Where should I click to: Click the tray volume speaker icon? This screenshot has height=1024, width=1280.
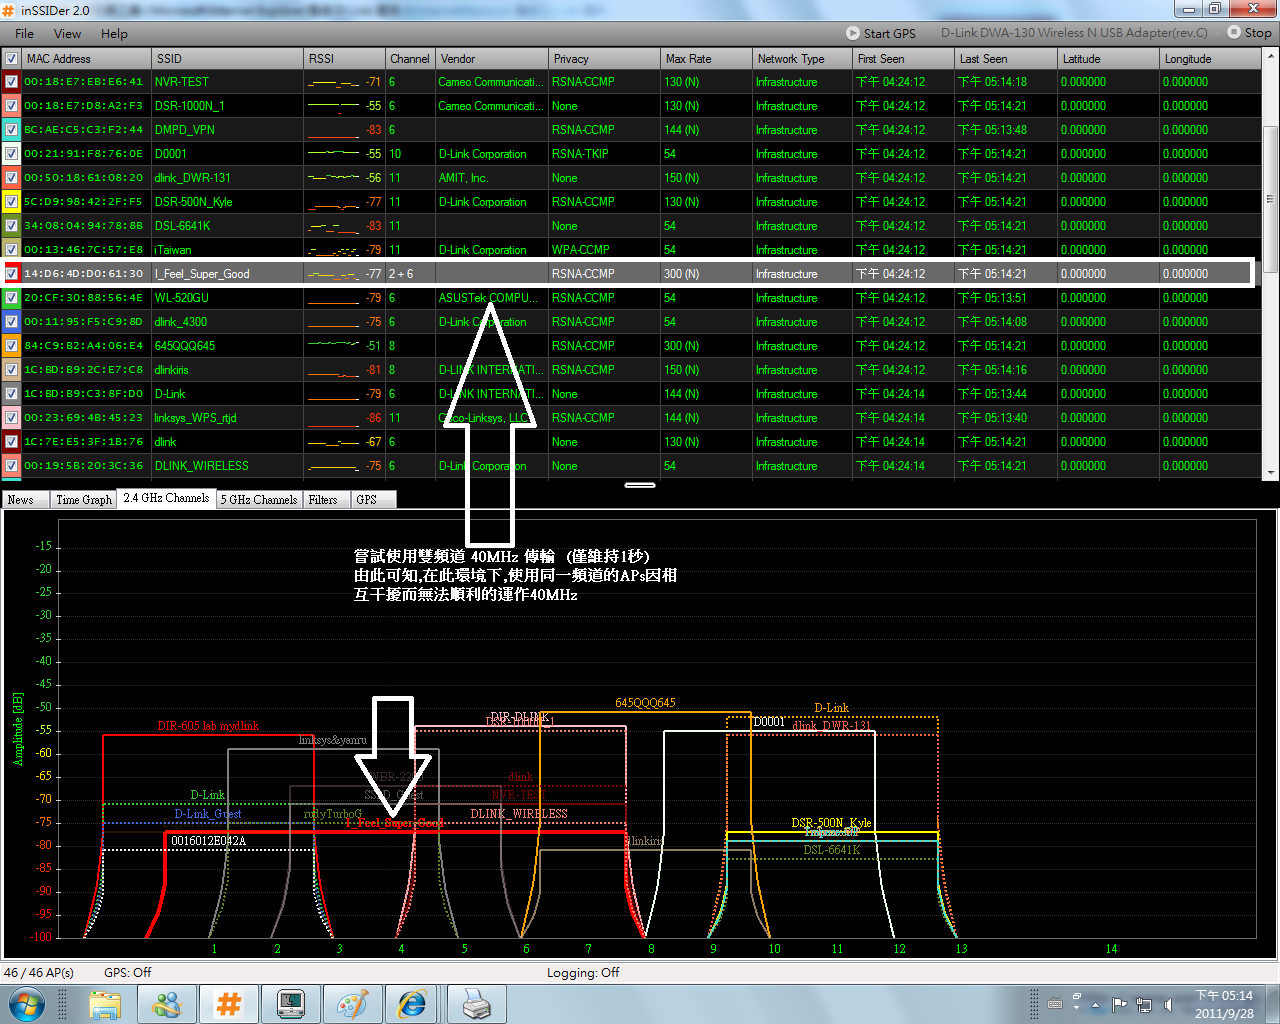tap(1168, 1004)
